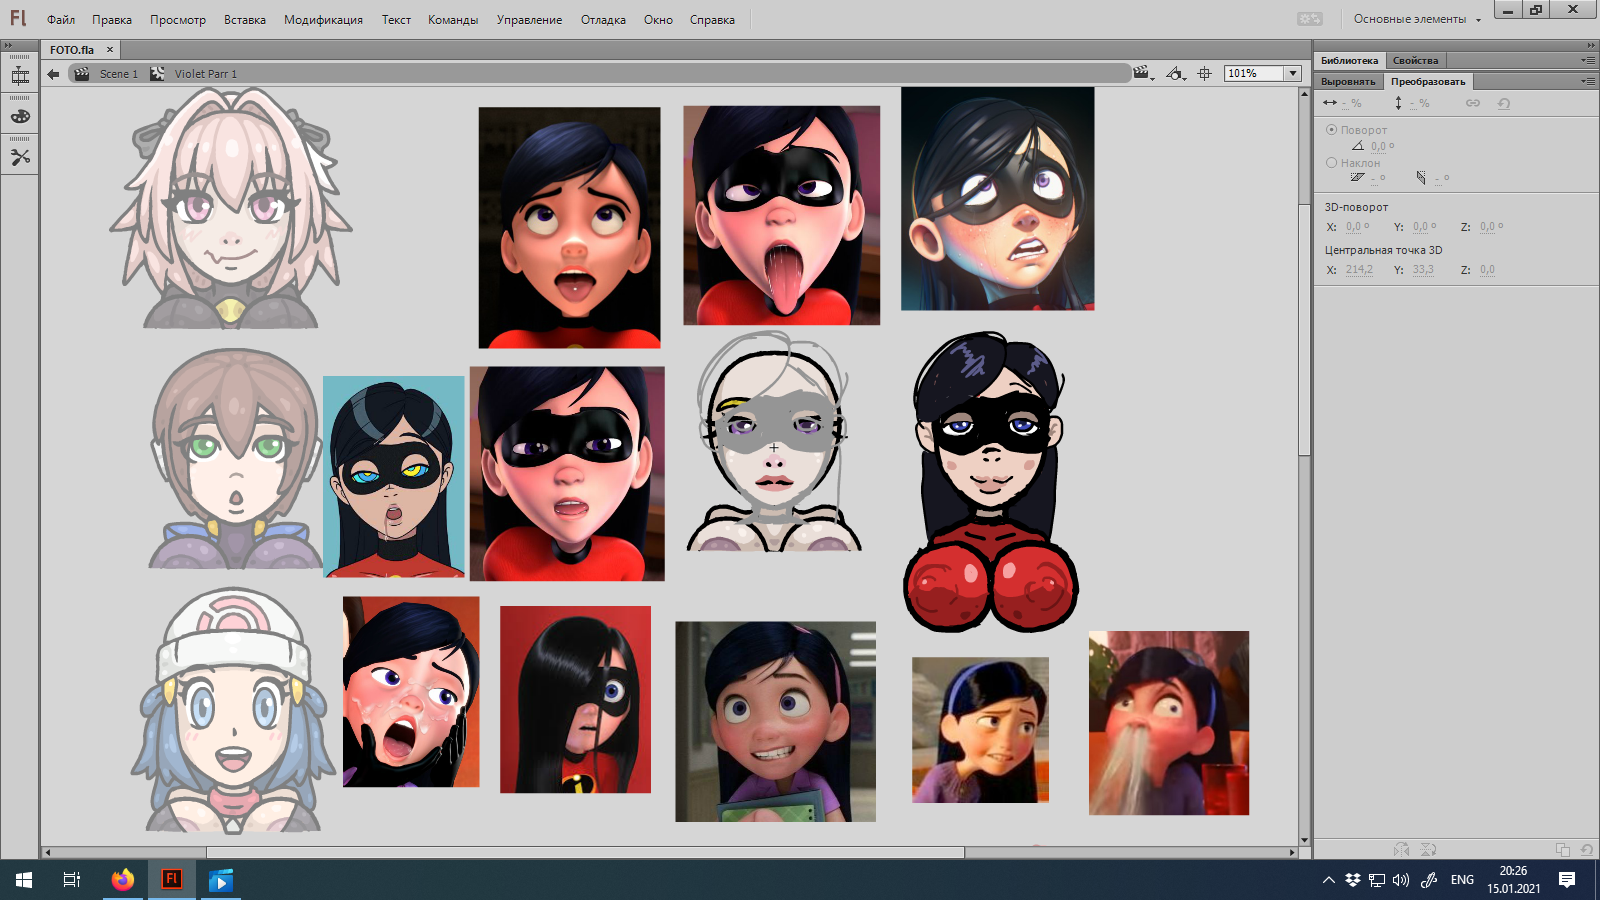The image size is (1600, 900).
Task: Close the FOTO.fla document tab
Action: click(110, 49)
